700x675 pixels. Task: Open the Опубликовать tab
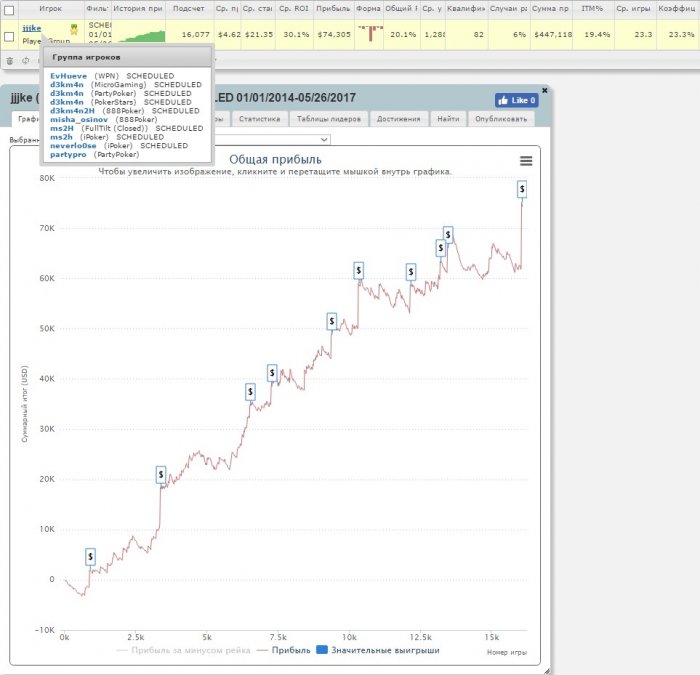(x=501, y=119)
